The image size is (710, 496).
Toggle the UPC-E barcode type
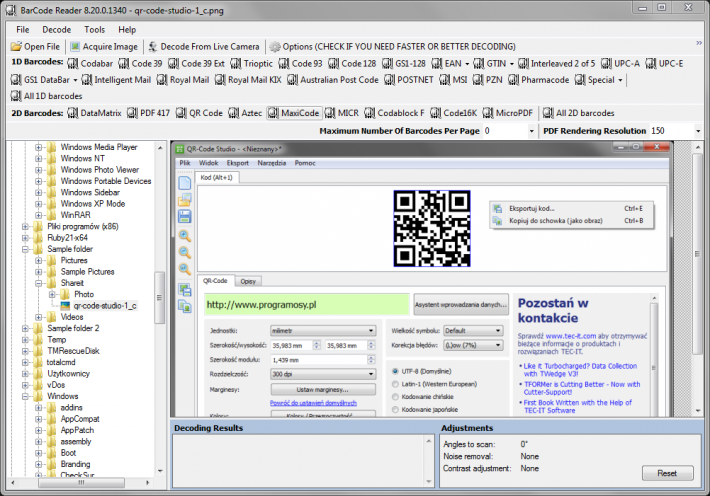[665, 63]
